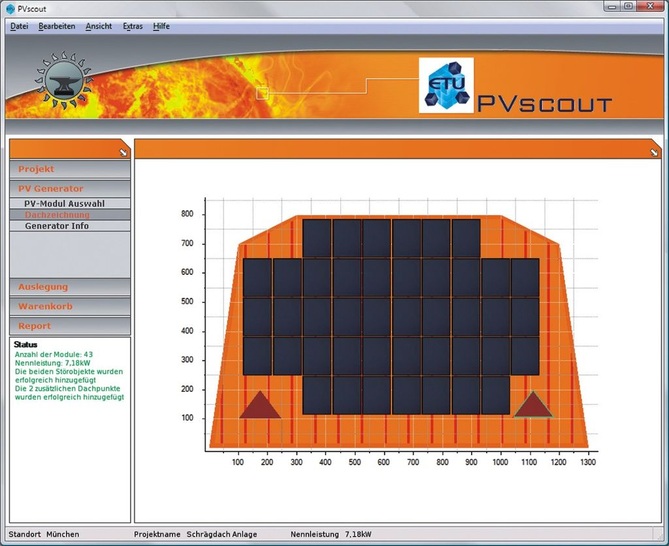Image resolution: width=669 pixels, height=546 pixels.
Task: Click 'Nennleistung 7,18kW' in bottom status bar
Action: point(331,534)
